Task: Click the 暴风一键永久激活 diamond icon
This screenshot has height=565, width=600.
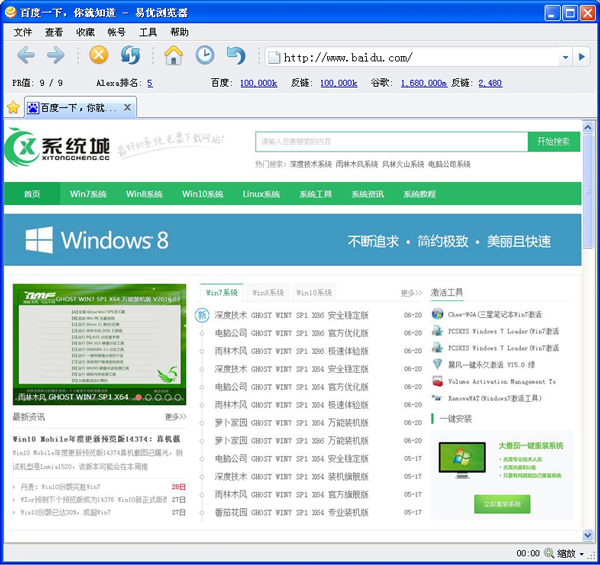Action: pyautogui.click(x=437, y=364)
